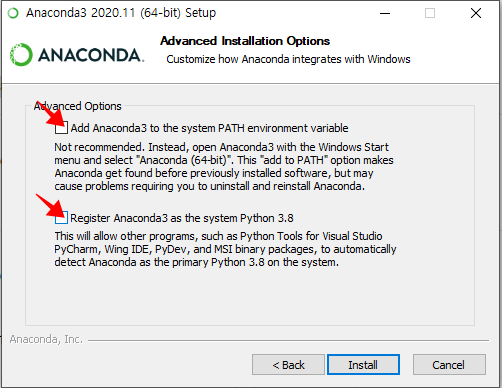This screenshot has height=388, width=502.
Task: Click the 'Register Anaconda3 as the system Python 3.8' label
Action: [182, 218]
